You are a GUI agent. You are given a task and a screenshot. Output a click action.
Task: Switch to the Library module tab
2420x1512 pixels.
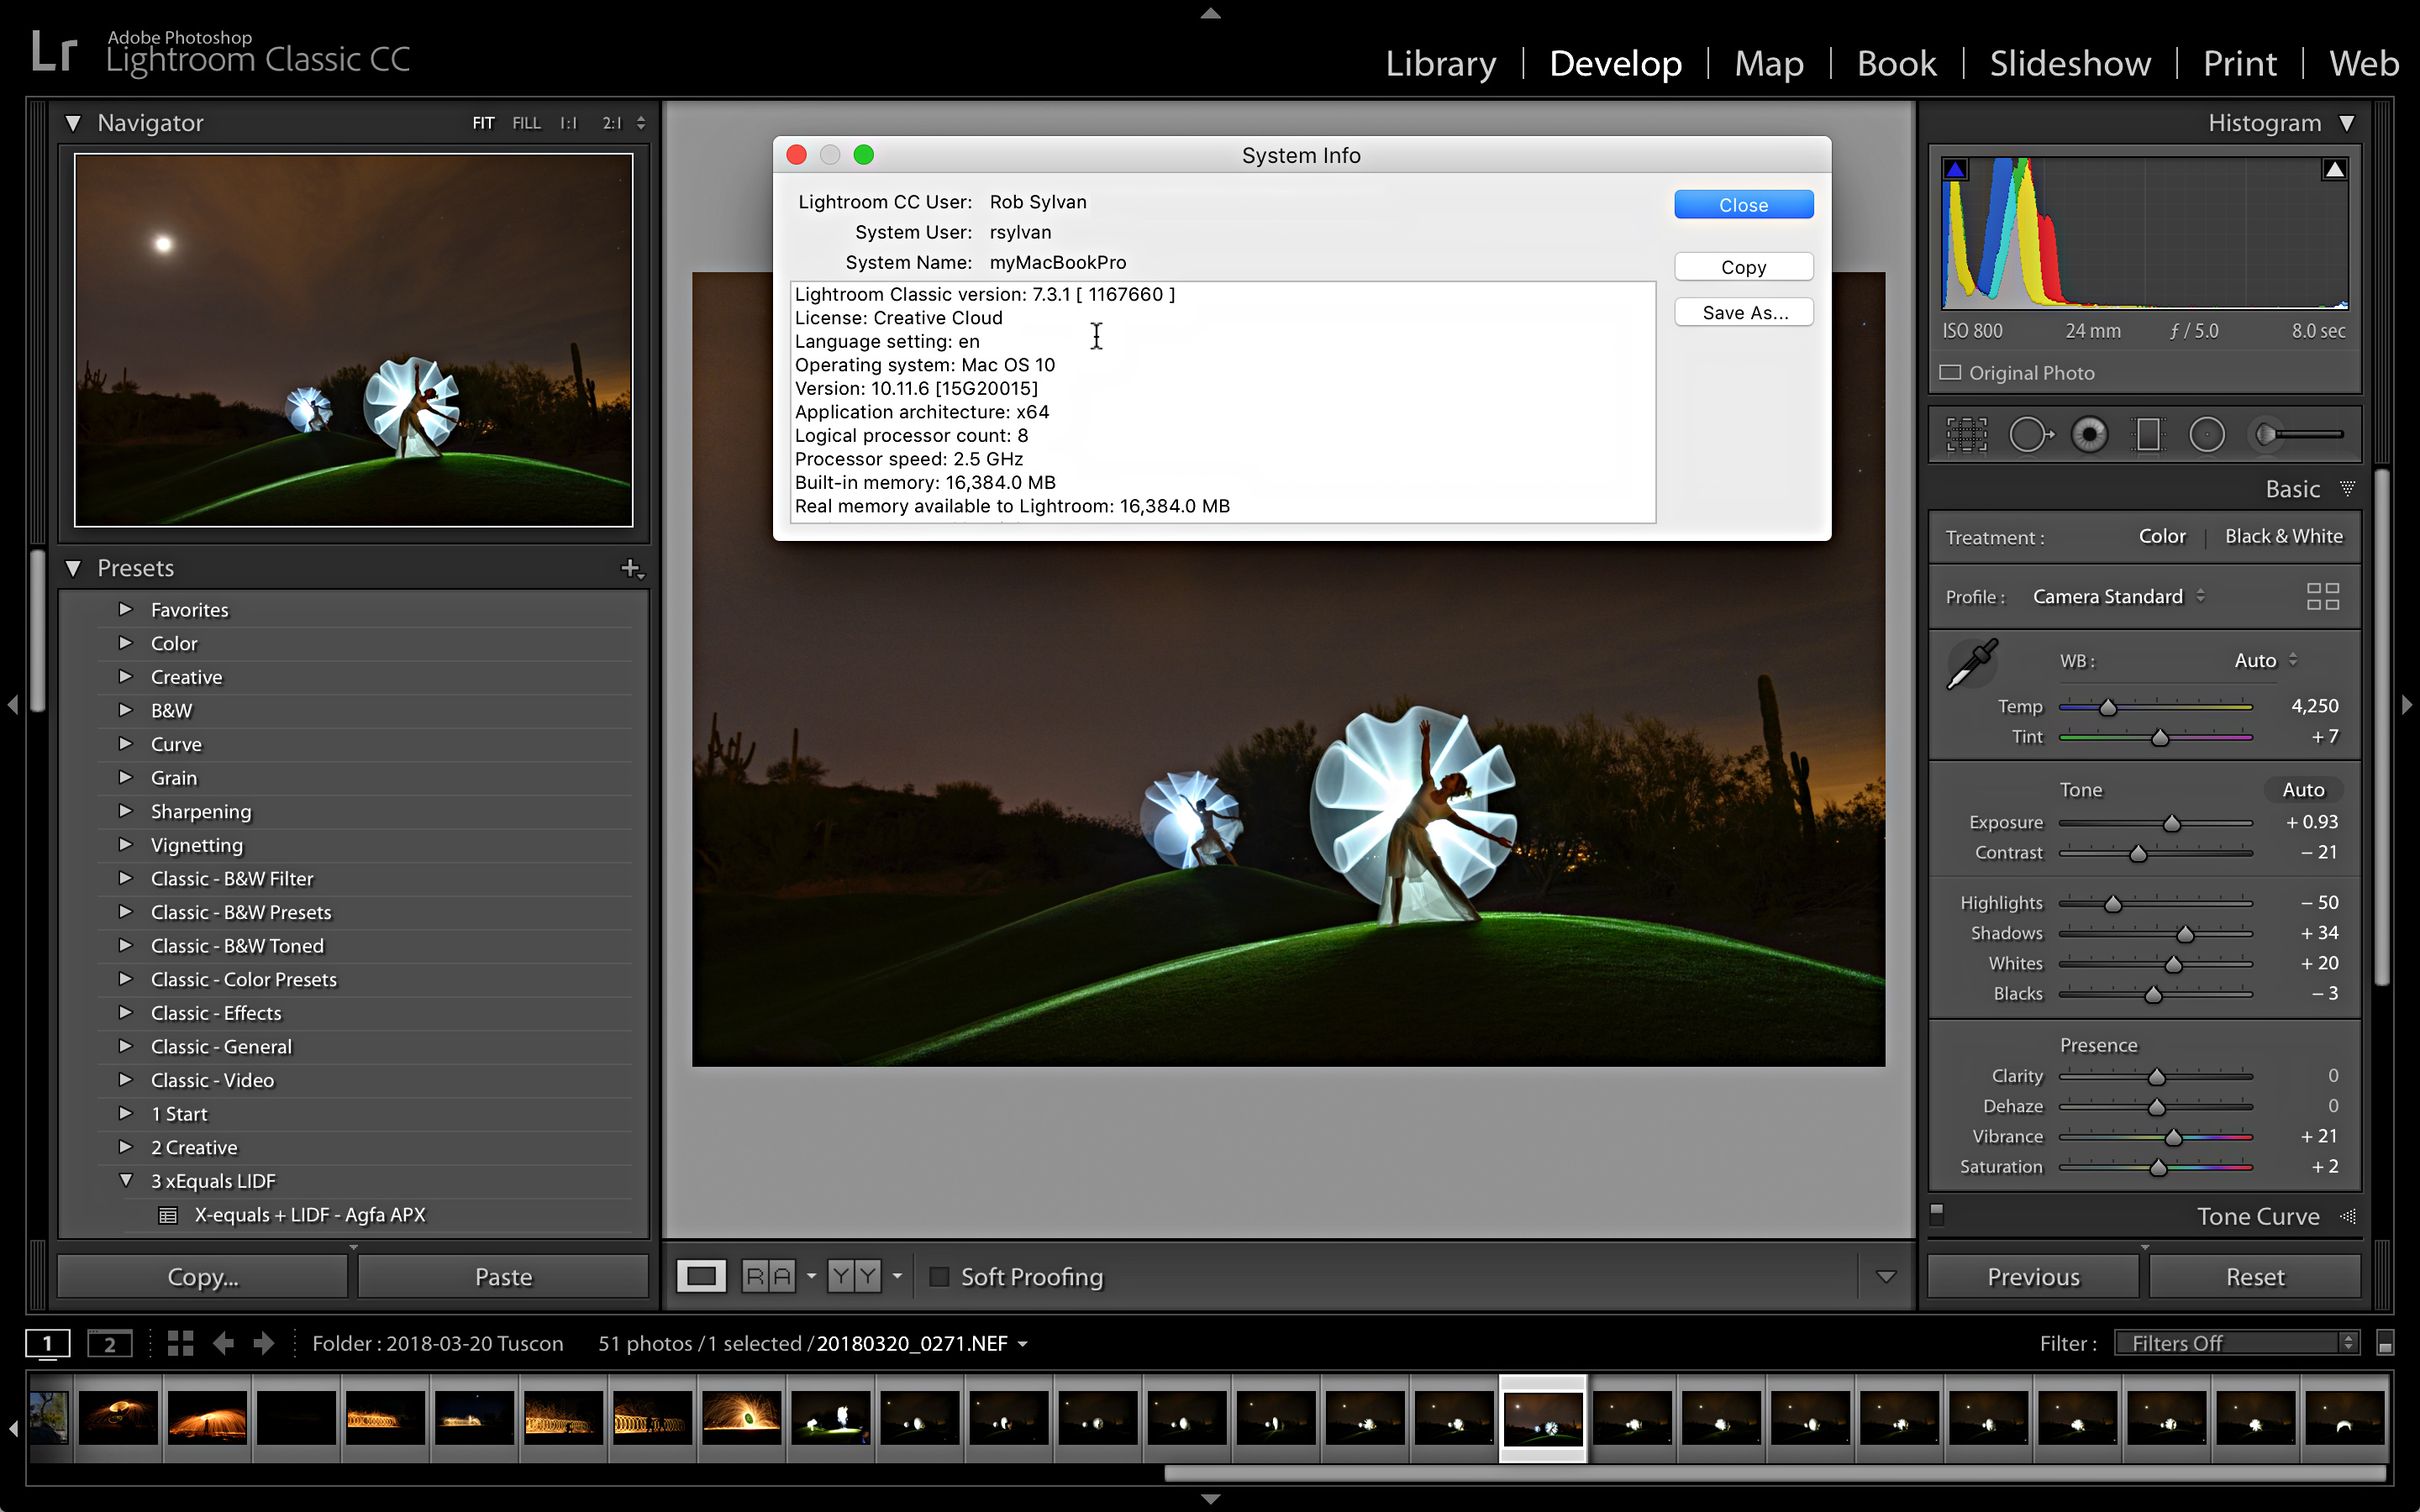[1439, 63]
